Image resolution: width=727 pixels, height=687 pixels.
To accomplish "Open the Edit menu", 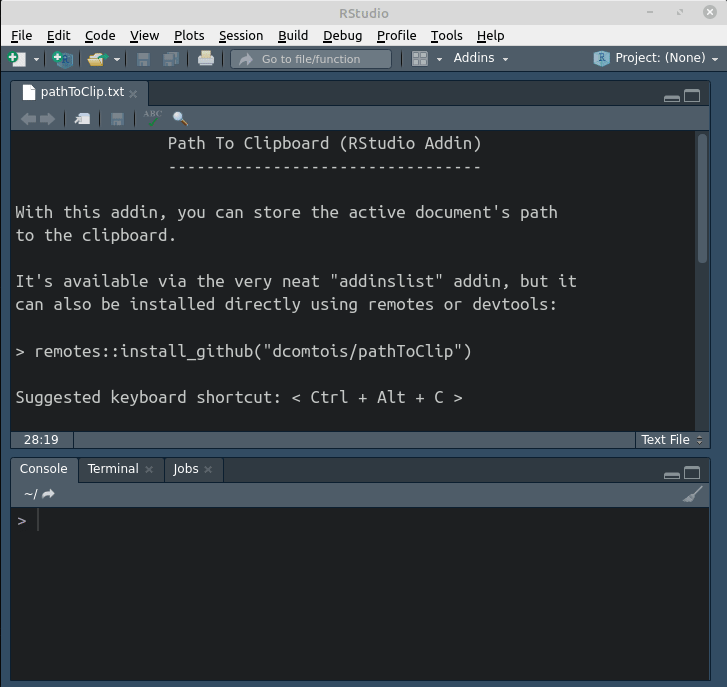I will (x=58, y=36).
